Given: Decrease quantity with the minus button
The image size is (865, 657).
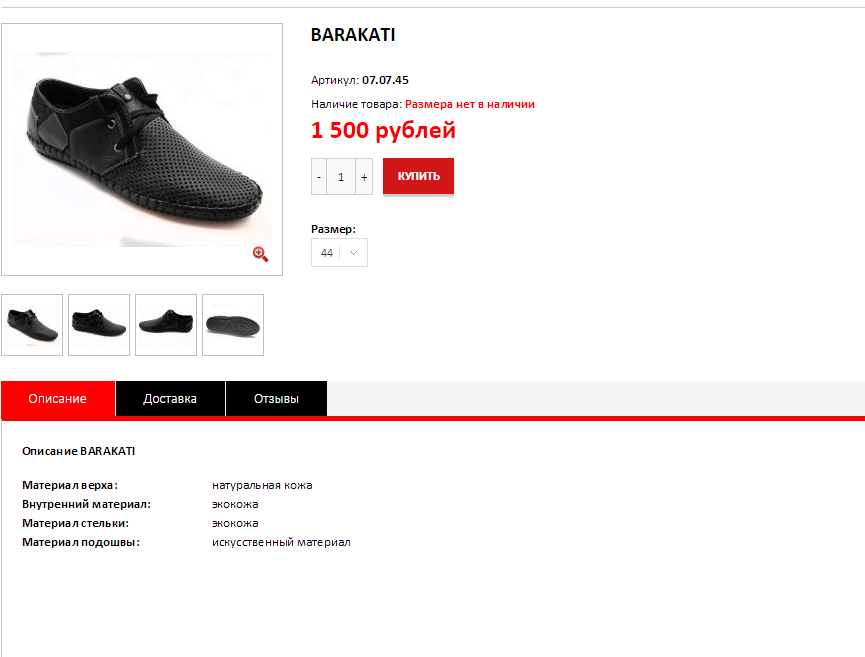Looking at the screenshot, I should click(x=319, y=177).
